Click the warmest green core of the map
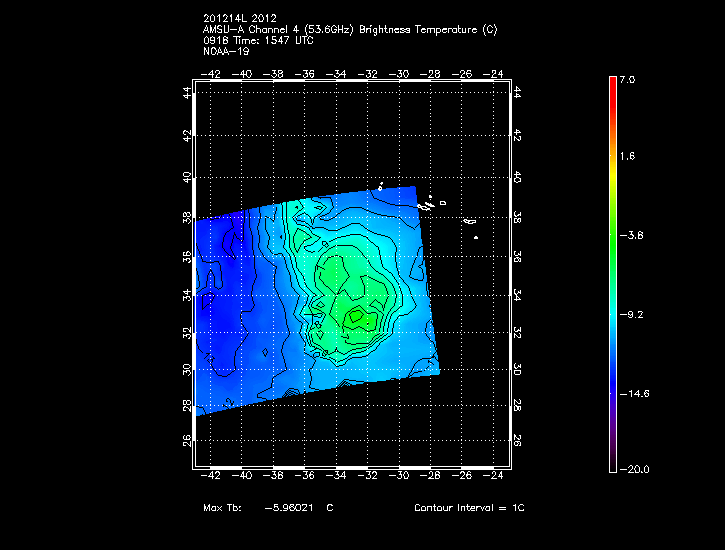 [357, 318]
